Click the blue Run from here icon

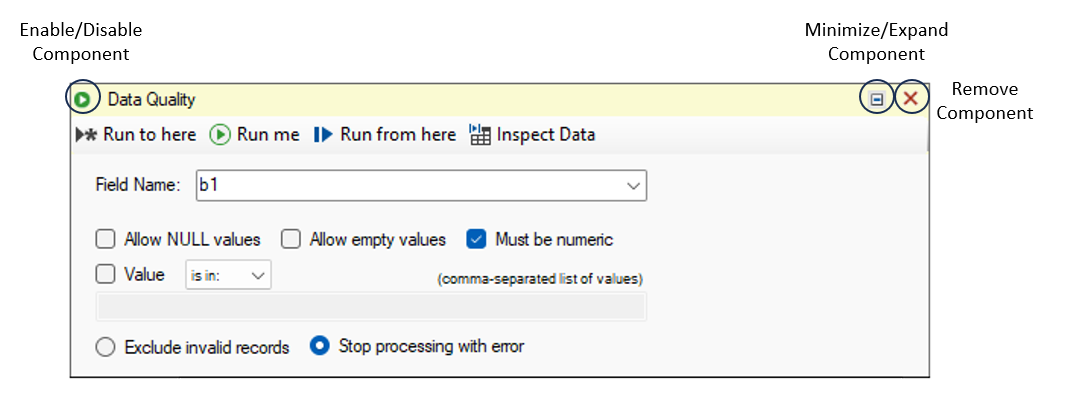pos(323,135)
